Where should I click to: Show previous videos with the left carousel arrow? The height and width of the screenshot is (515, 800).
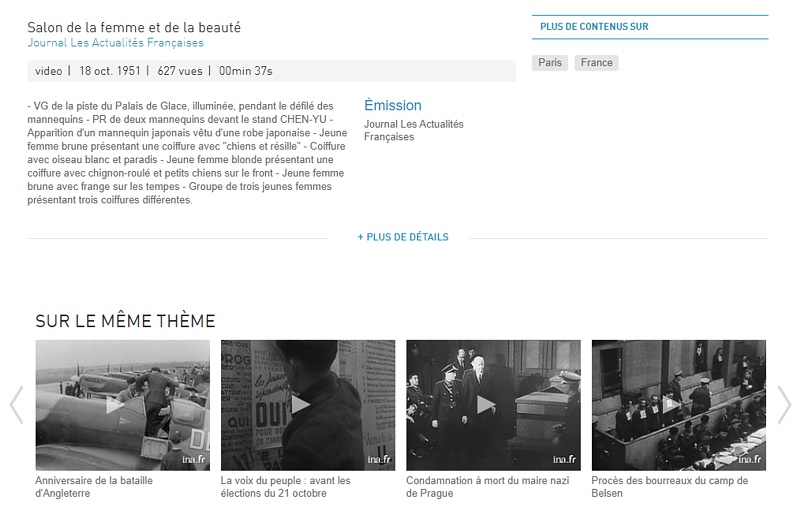tap(16, 405)
